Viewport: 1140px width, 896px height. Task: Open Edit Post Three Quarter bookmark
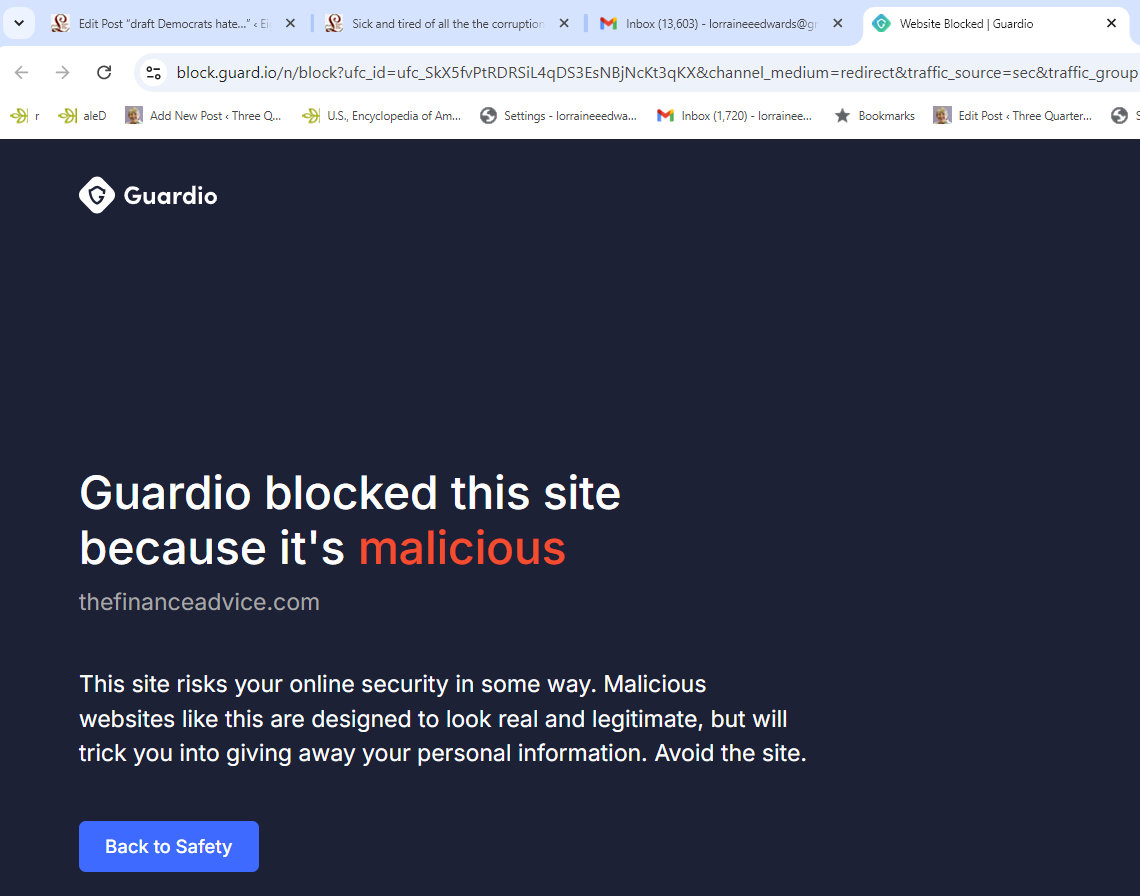1013,116
